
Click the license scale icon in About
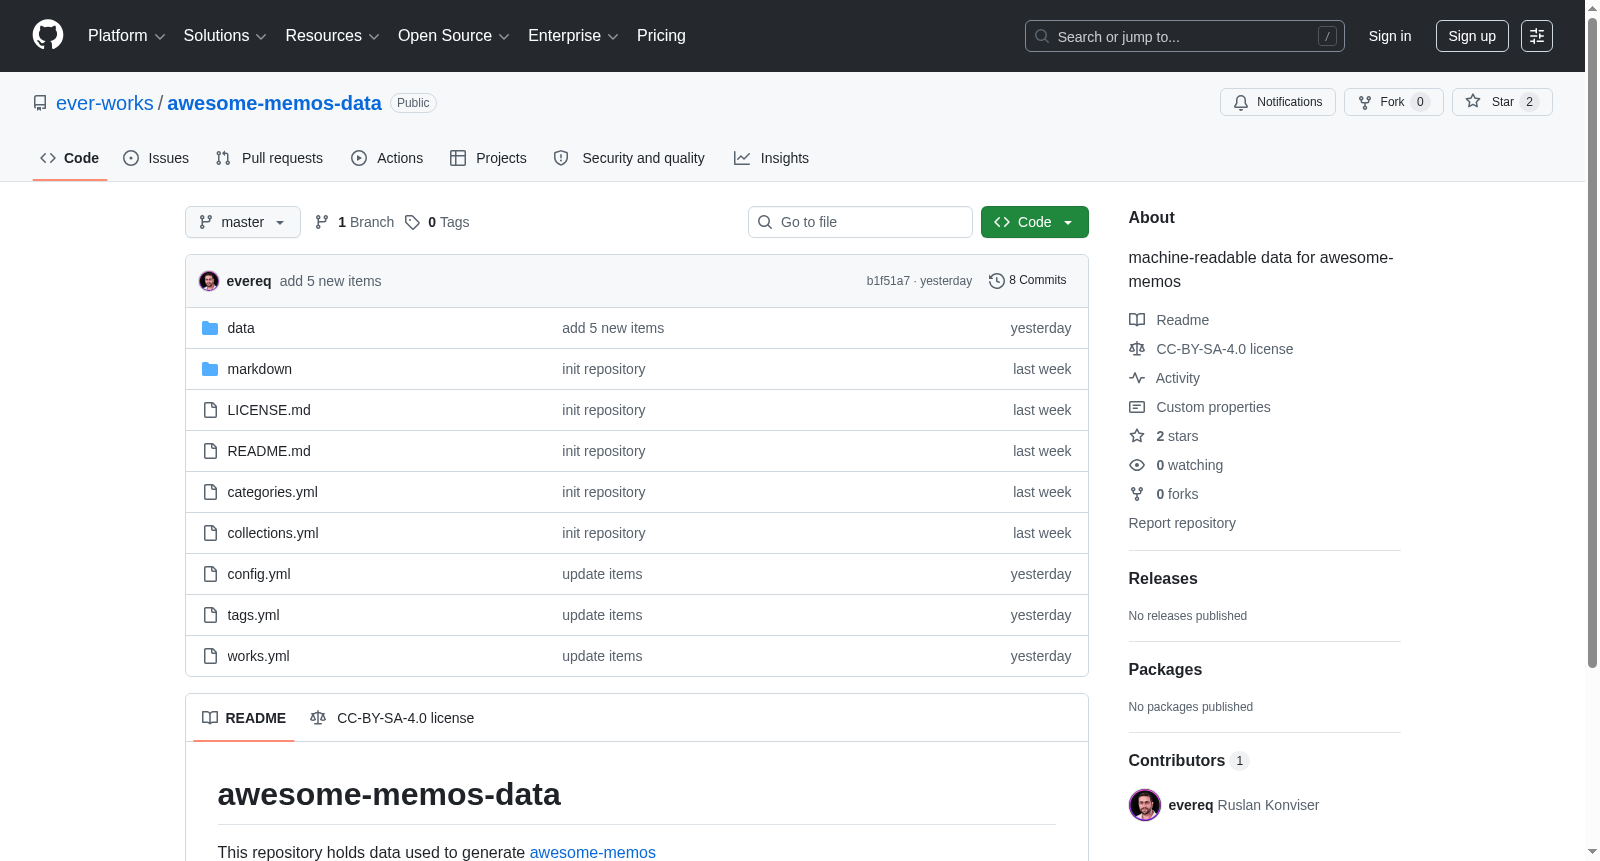coord(1137,349)
